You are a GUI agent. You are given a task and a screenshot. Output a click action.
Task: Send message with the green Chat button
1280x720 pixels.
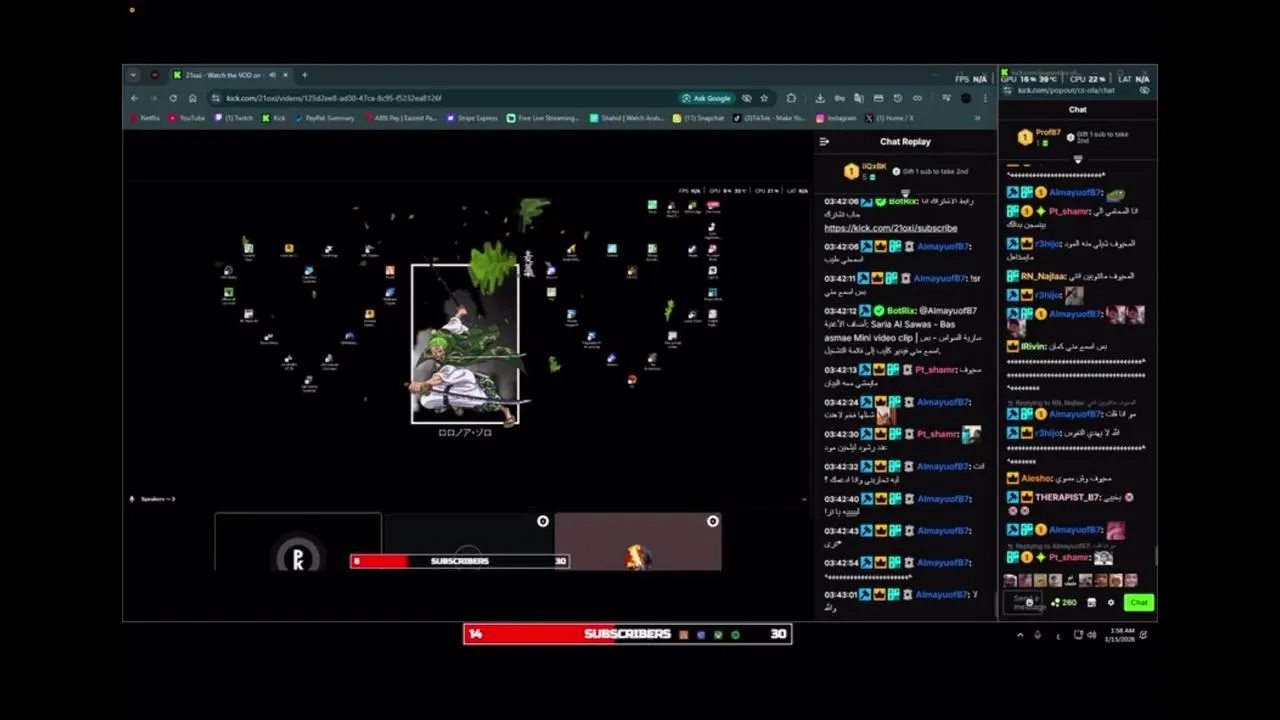[1138, 602]
